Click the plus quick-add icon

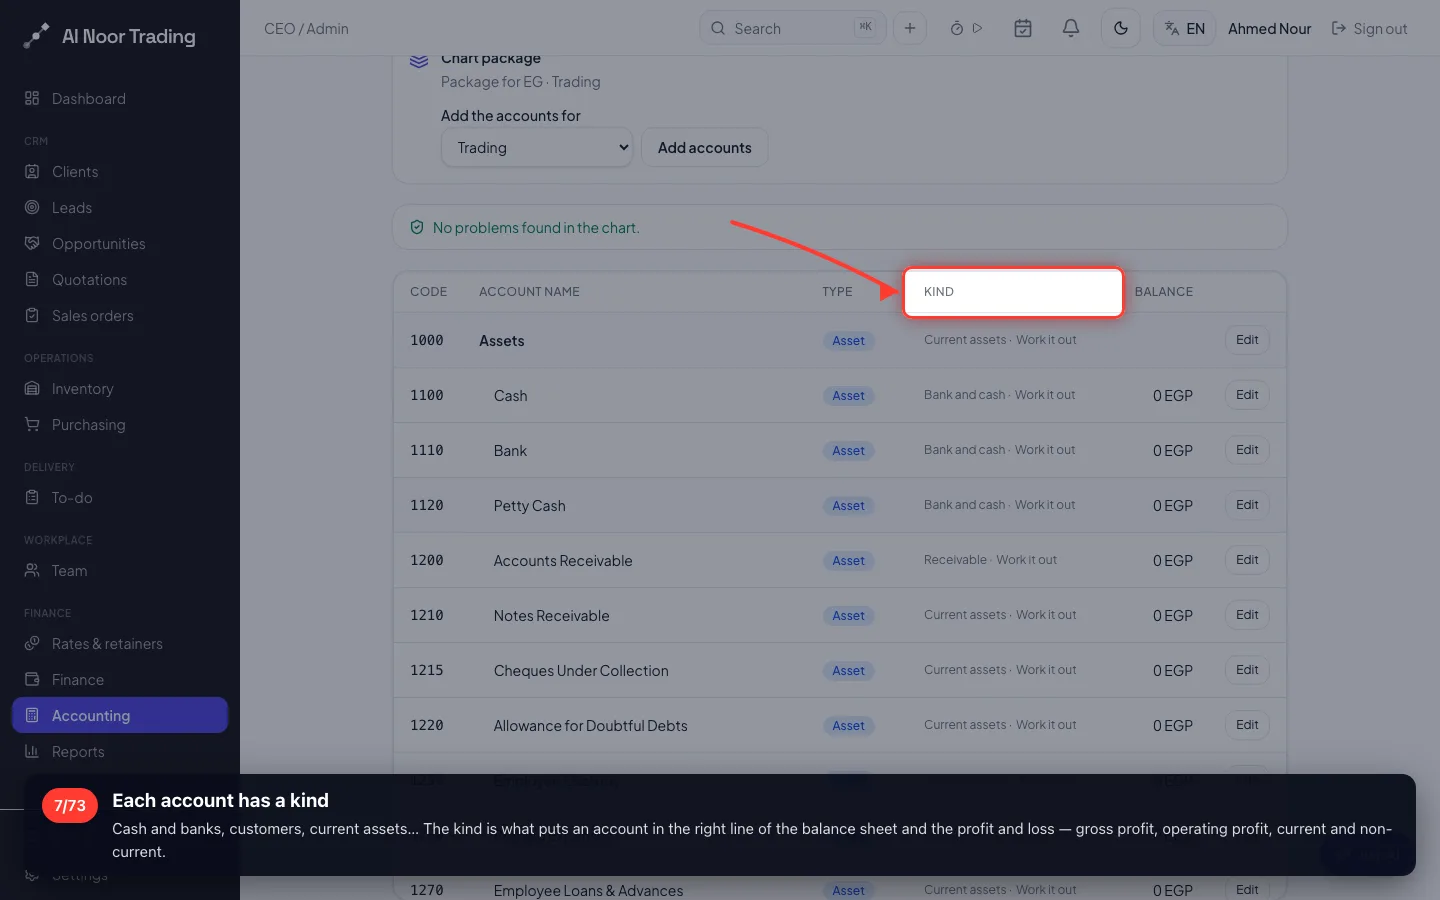pyautogui.click(x=910, y=28)
